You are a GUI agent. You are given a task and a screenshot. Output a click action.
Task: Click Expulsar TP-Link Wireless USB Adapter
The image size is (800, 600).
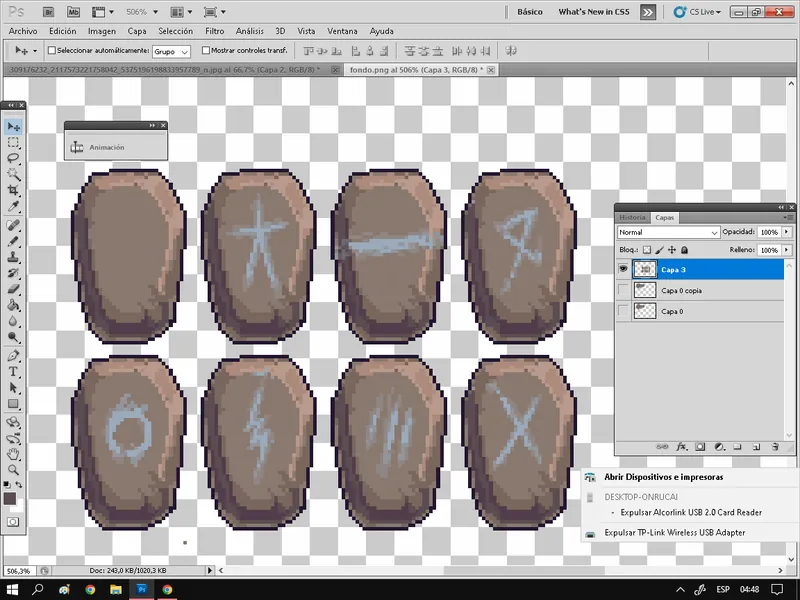click(x=674, y=533)
